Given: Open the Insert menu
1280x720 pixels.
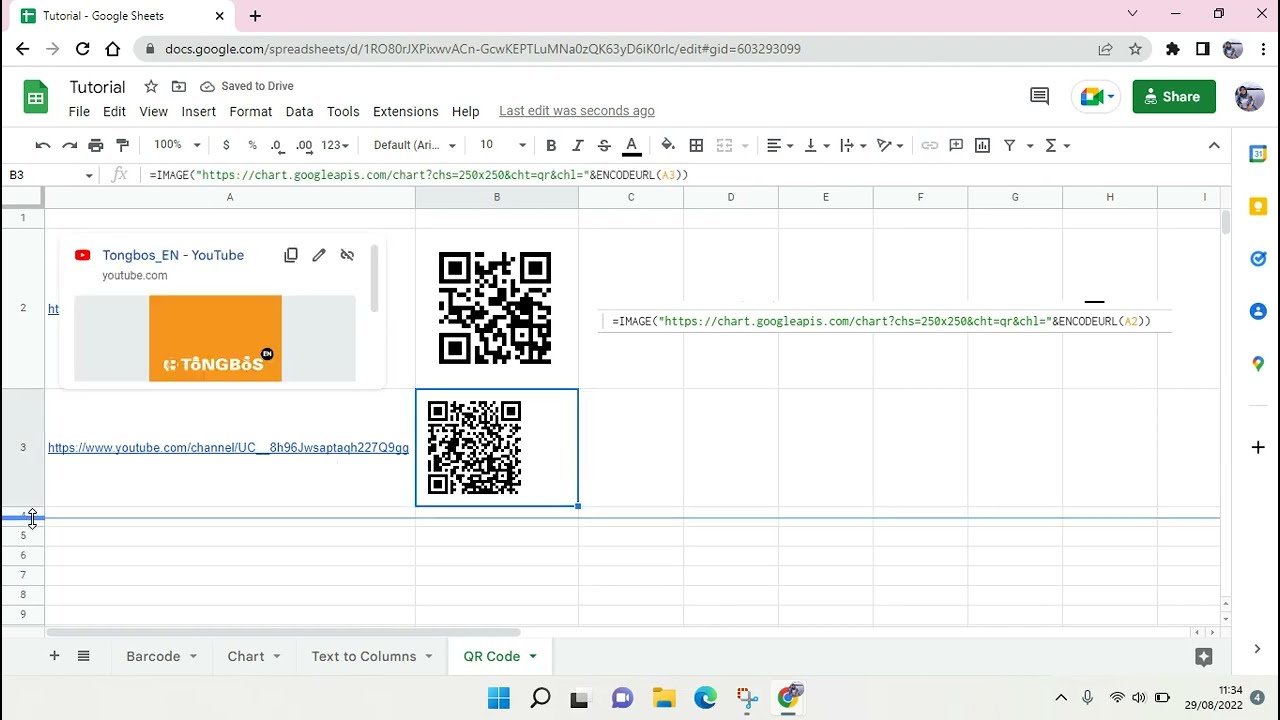Looking at the screenshot, I should pyautogui.click(x=198, y=111).
